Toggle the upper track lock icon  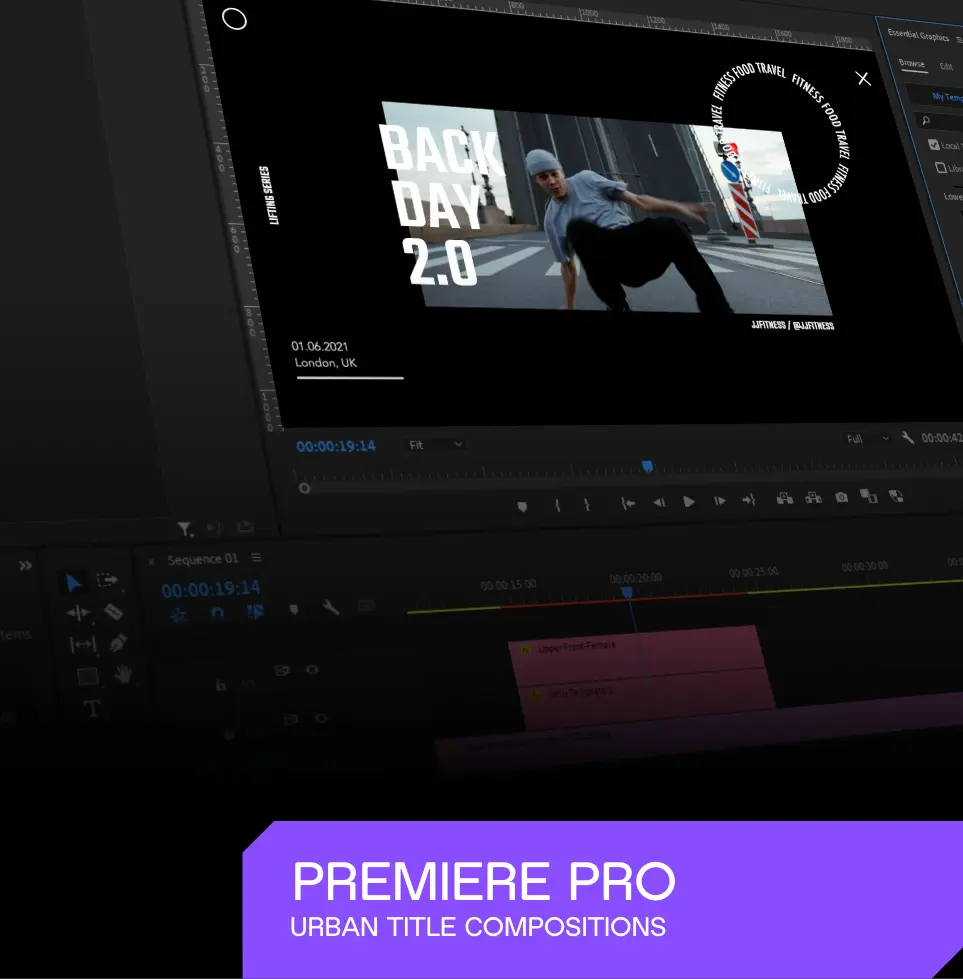[x=221, y=685]
